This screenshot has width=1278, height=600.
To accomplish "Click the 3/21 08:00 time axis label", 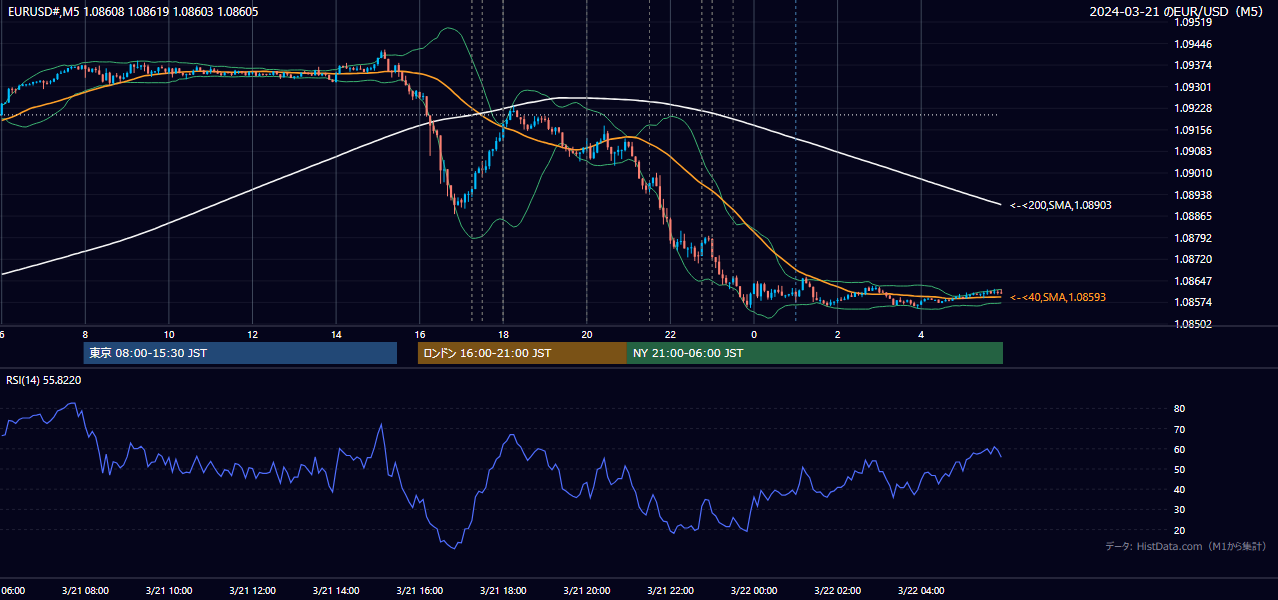I will click(85, 591).
